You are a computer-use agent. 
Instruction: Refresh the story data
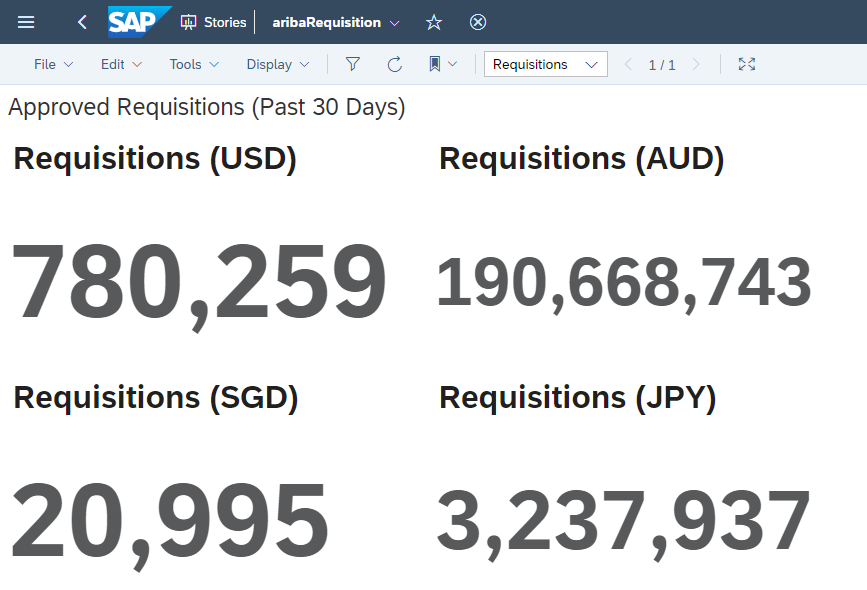[394, 64]
